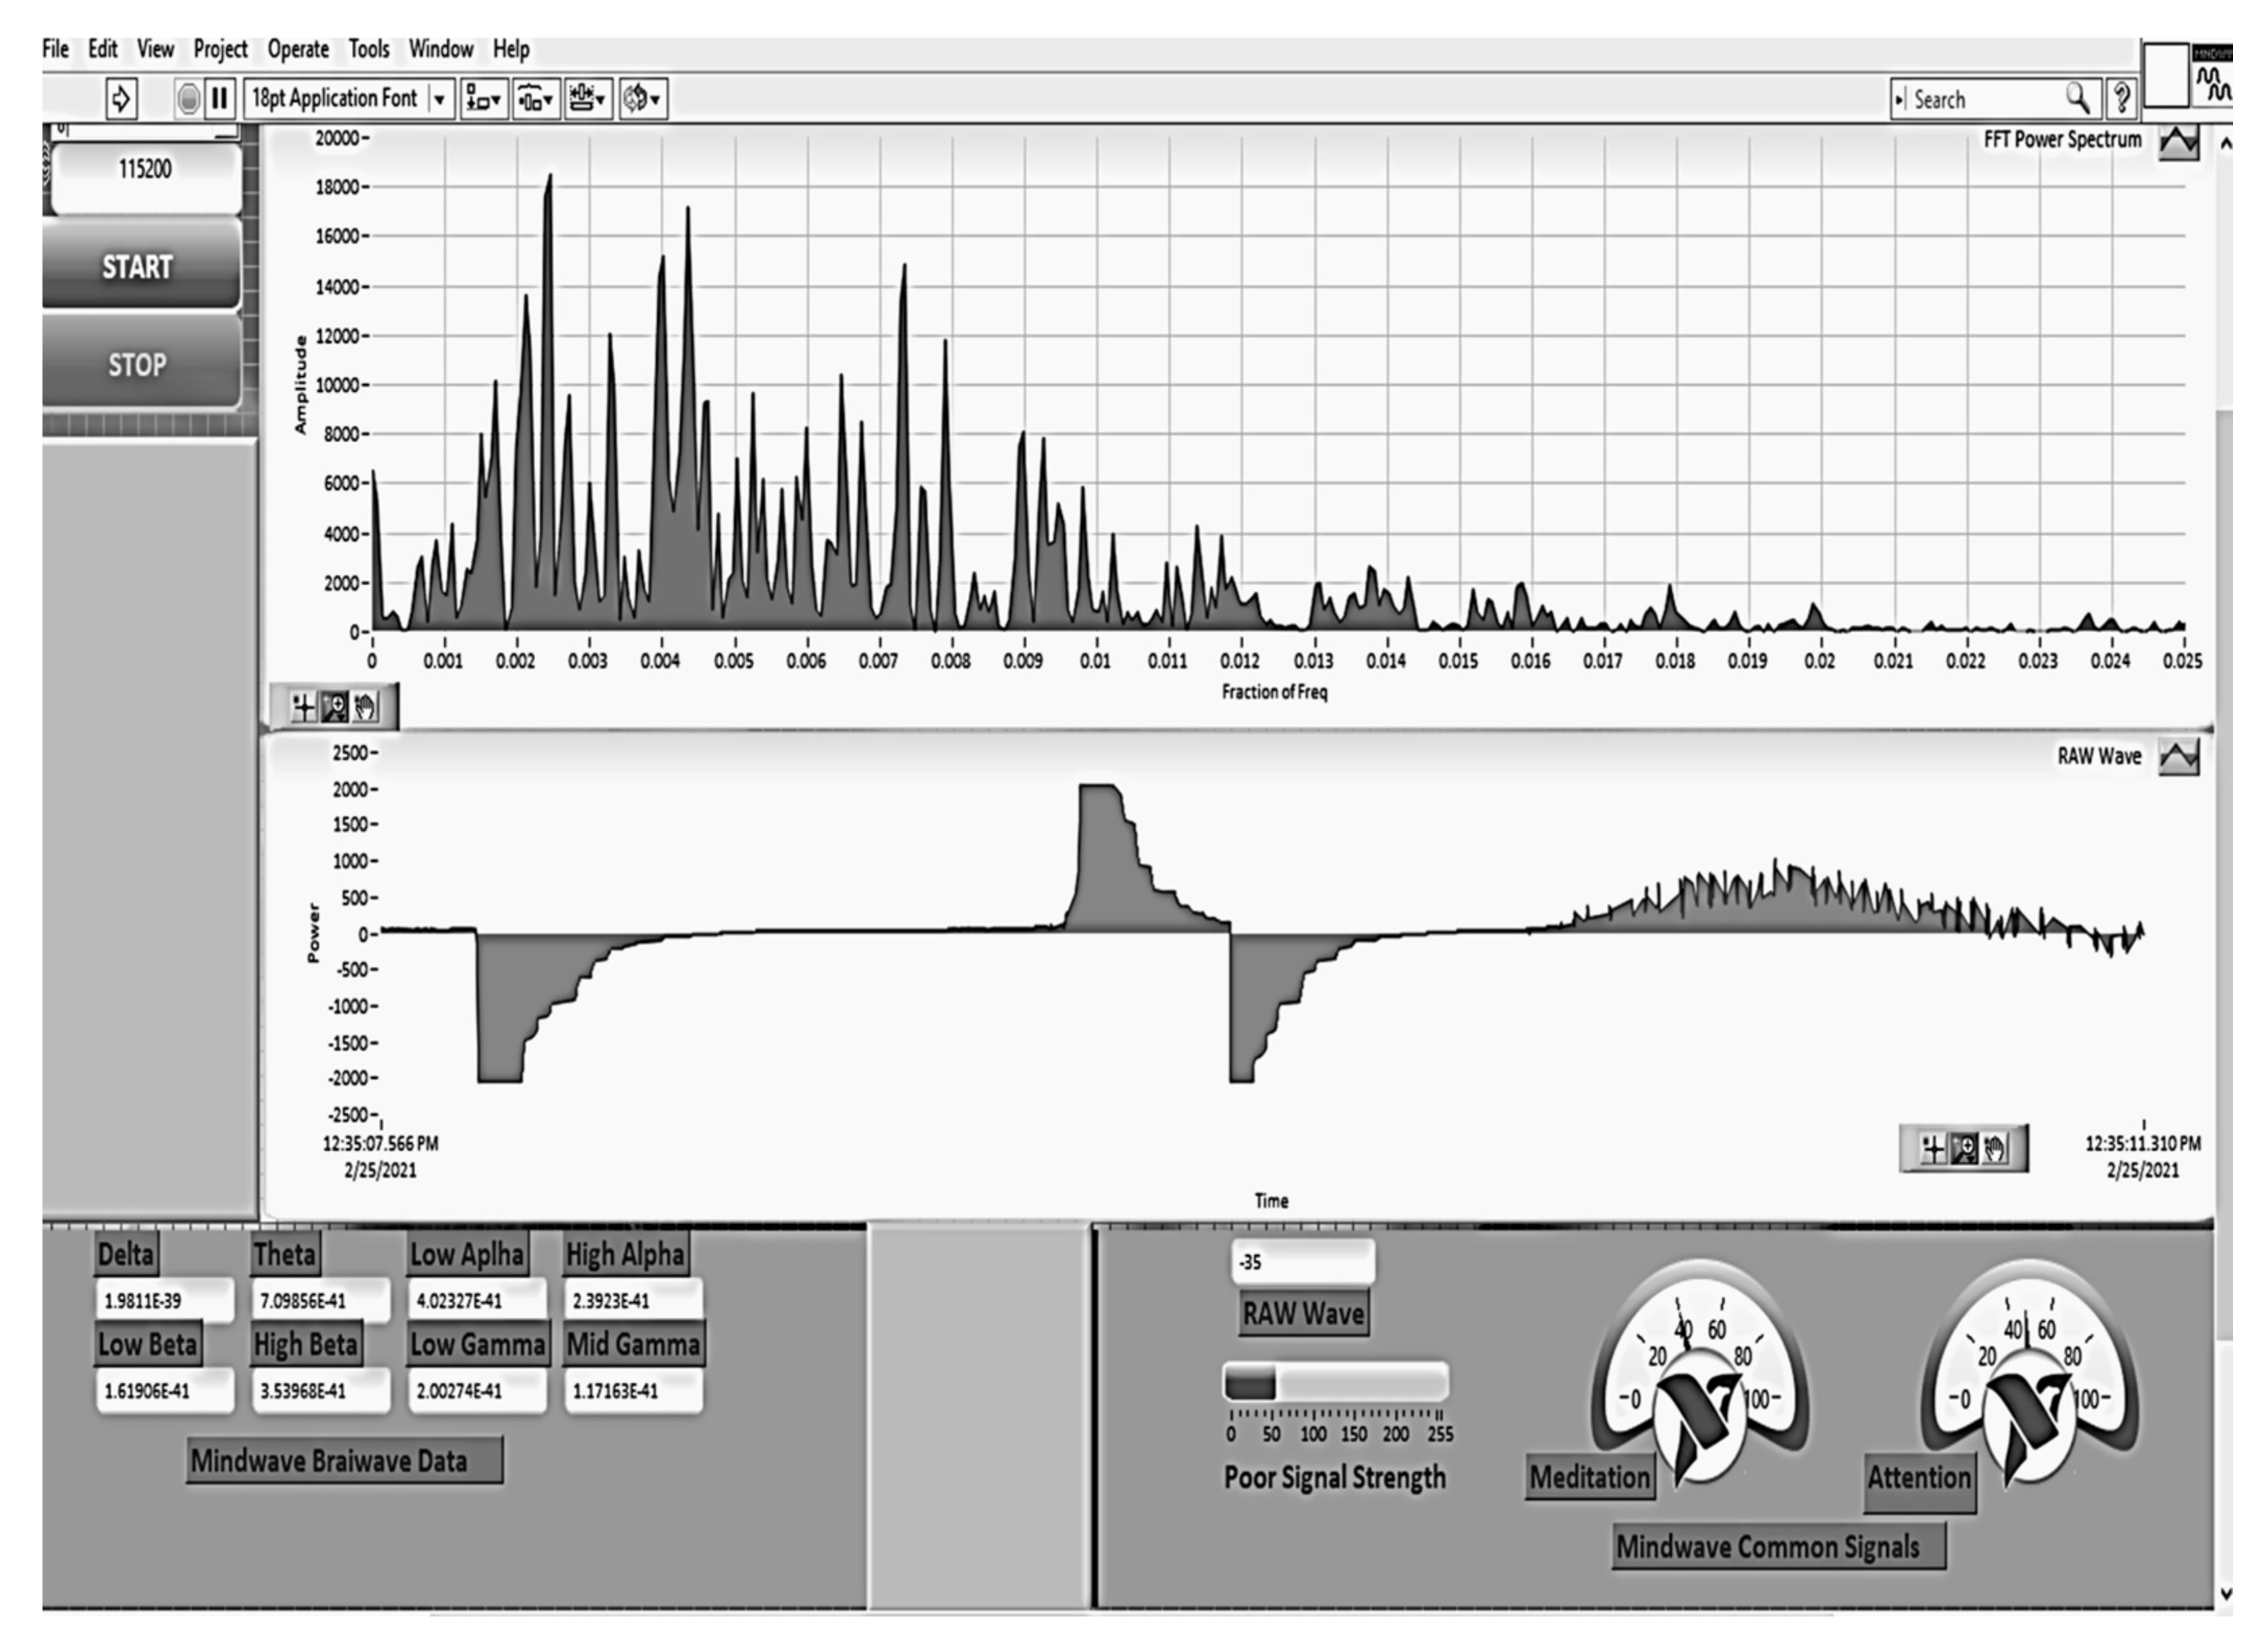Select FFT graph pan hand tool
Image resolution: width=2268 pixels, height=1634 pixels.
pyautogui.click(x=366, y=708)
